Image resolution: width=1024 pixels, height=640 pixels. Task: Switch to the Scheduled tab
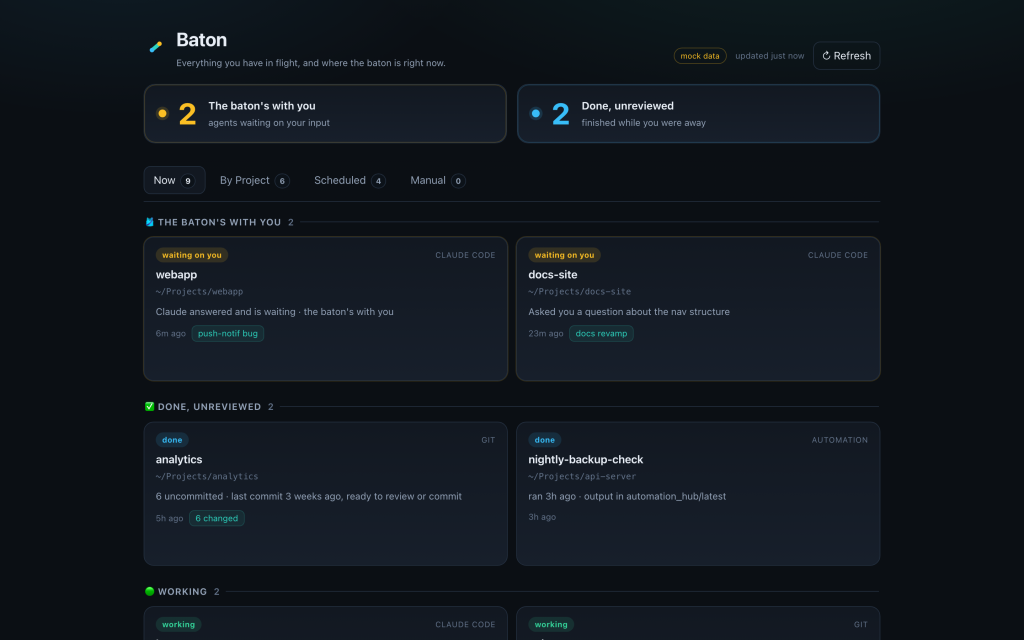pyautogui.click(x=349, y=180)
